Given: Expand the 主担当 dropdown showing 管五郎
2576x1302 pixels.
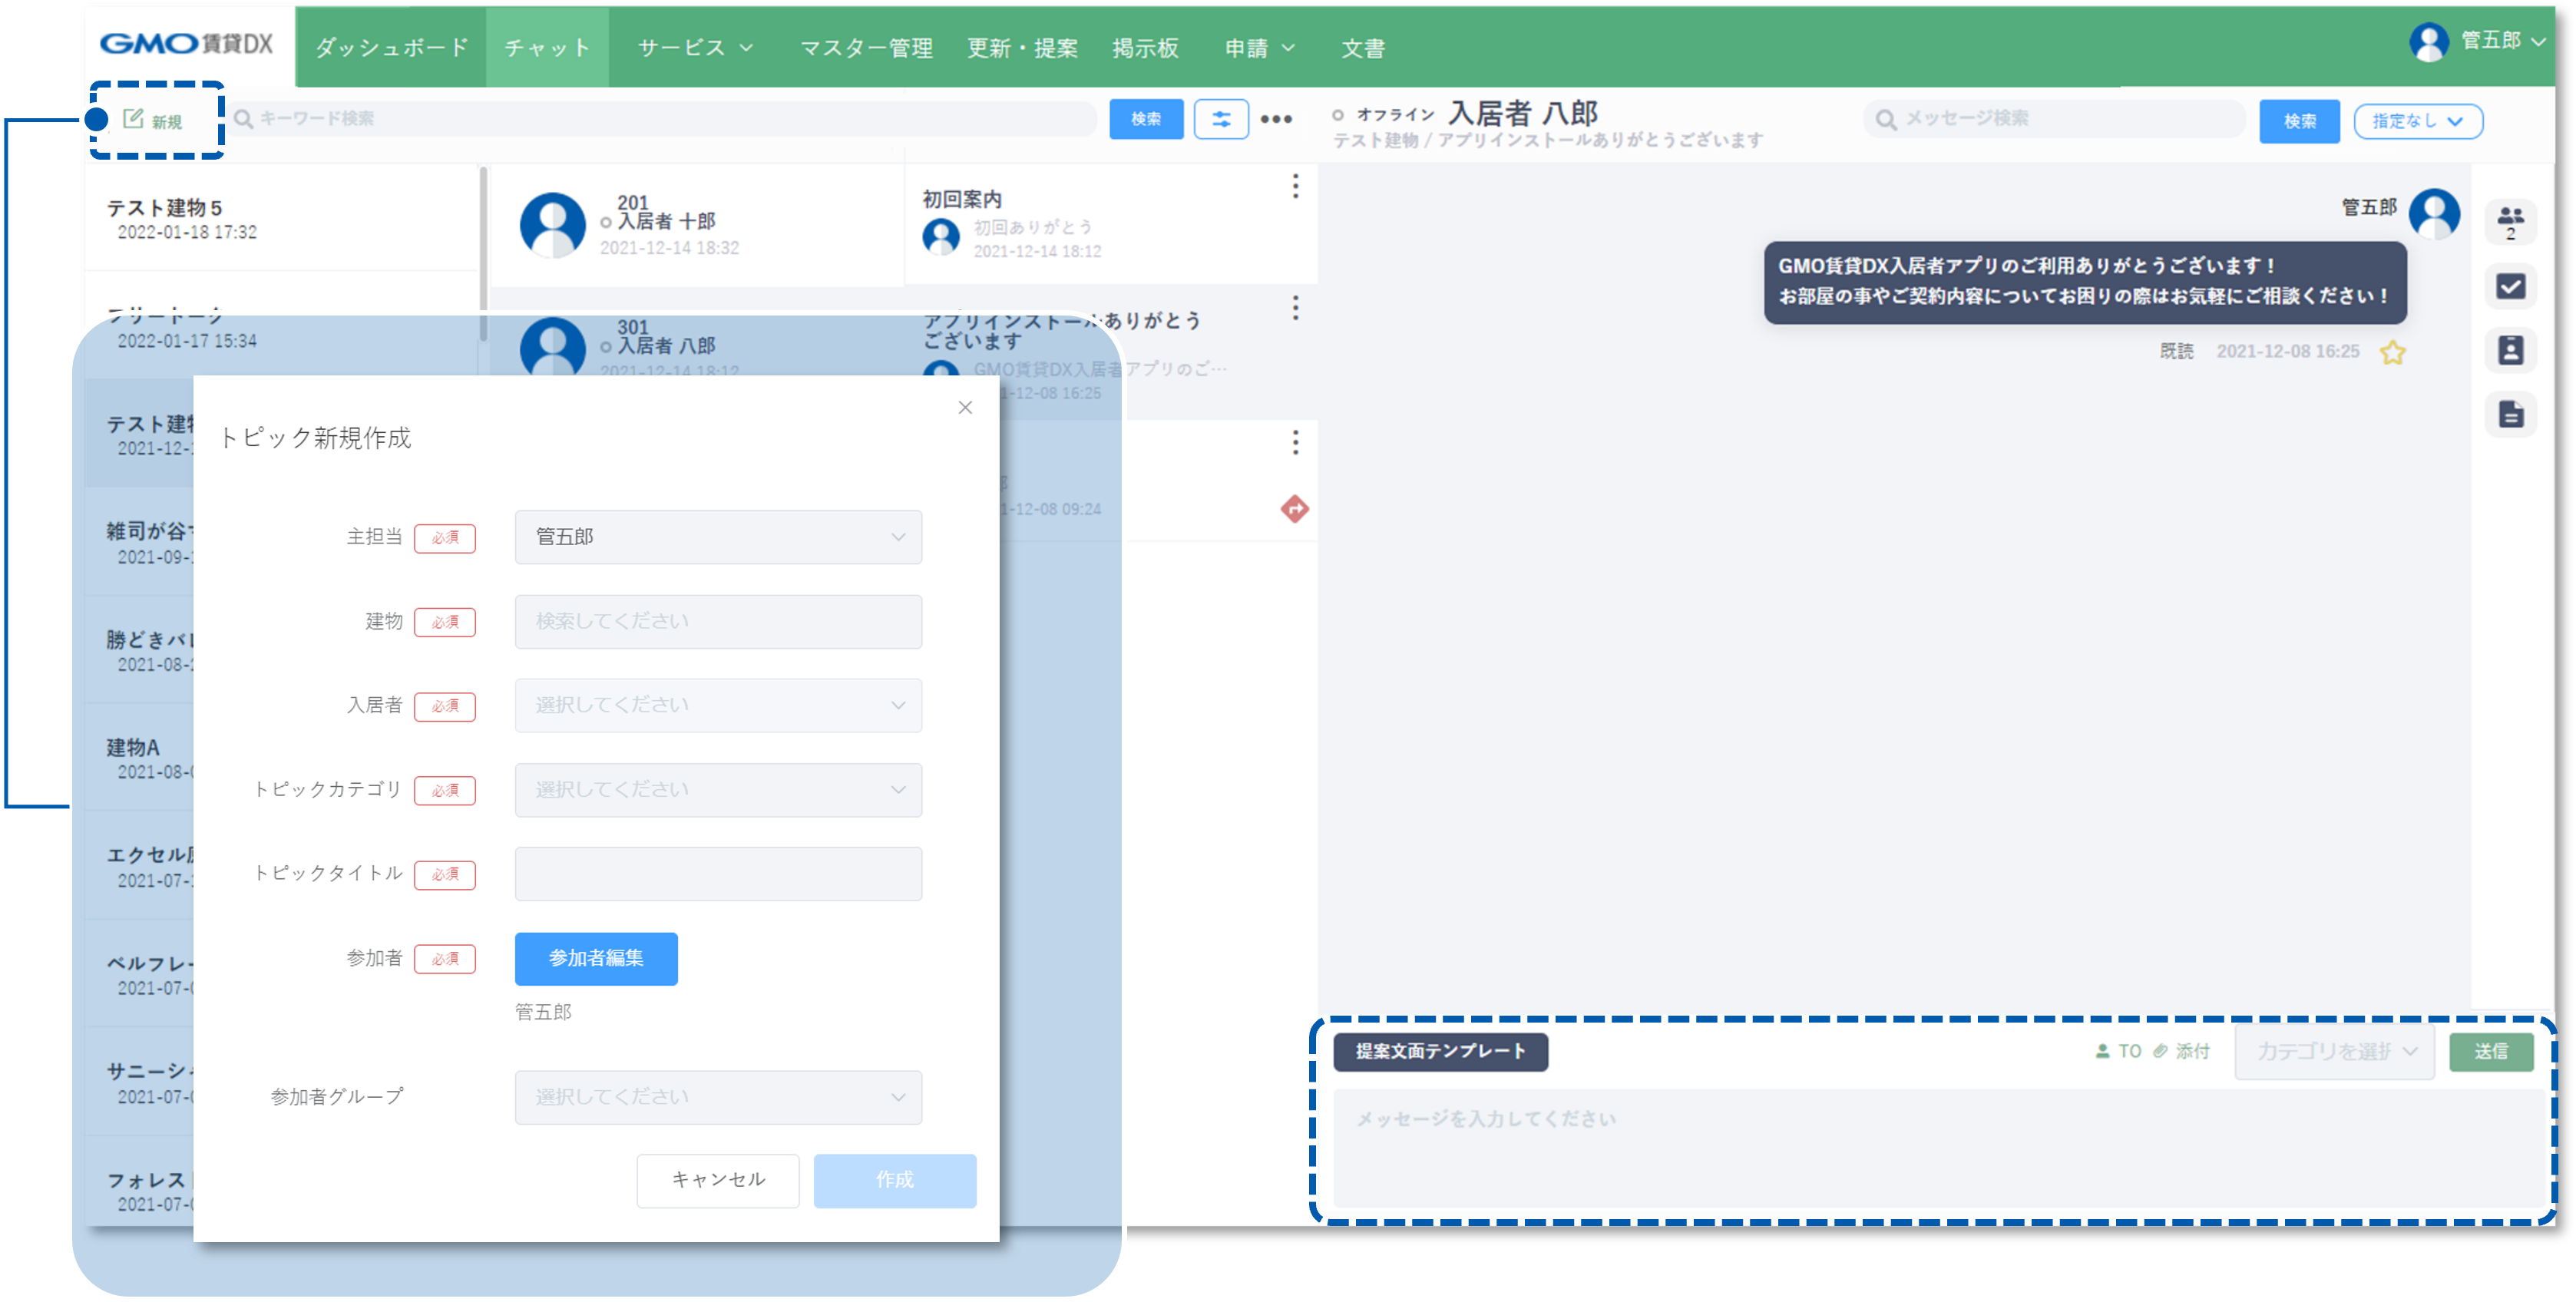Looking at the screenshot, I should pyautogui.click(x=718, y=537).
